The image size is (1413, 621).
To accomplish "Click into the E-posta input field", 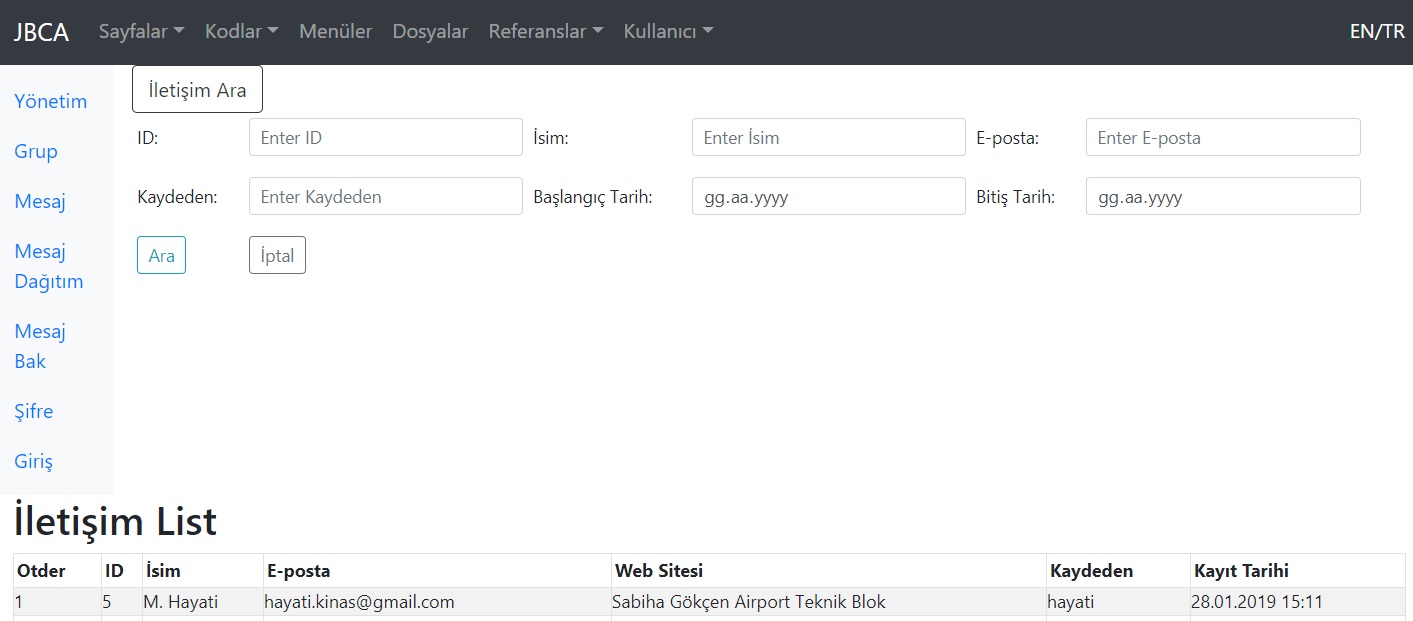I will (1222, 137).
